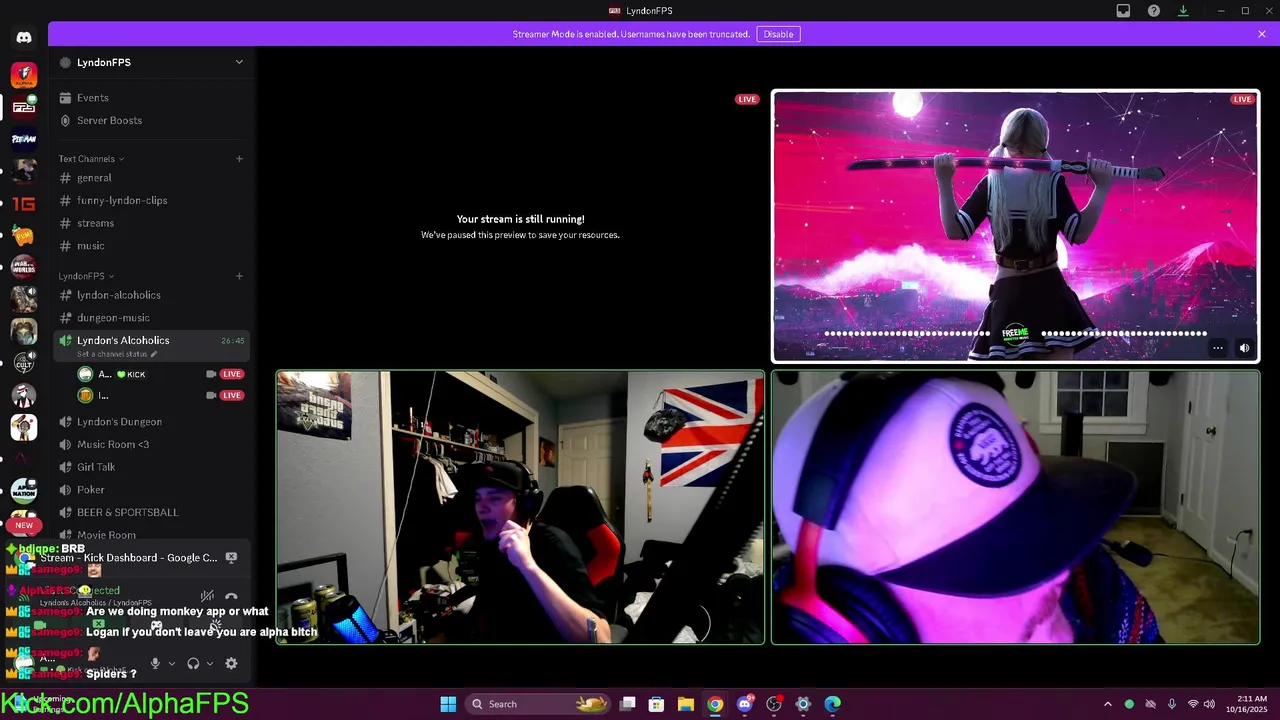Switch to Discord on taskbar

745,704
